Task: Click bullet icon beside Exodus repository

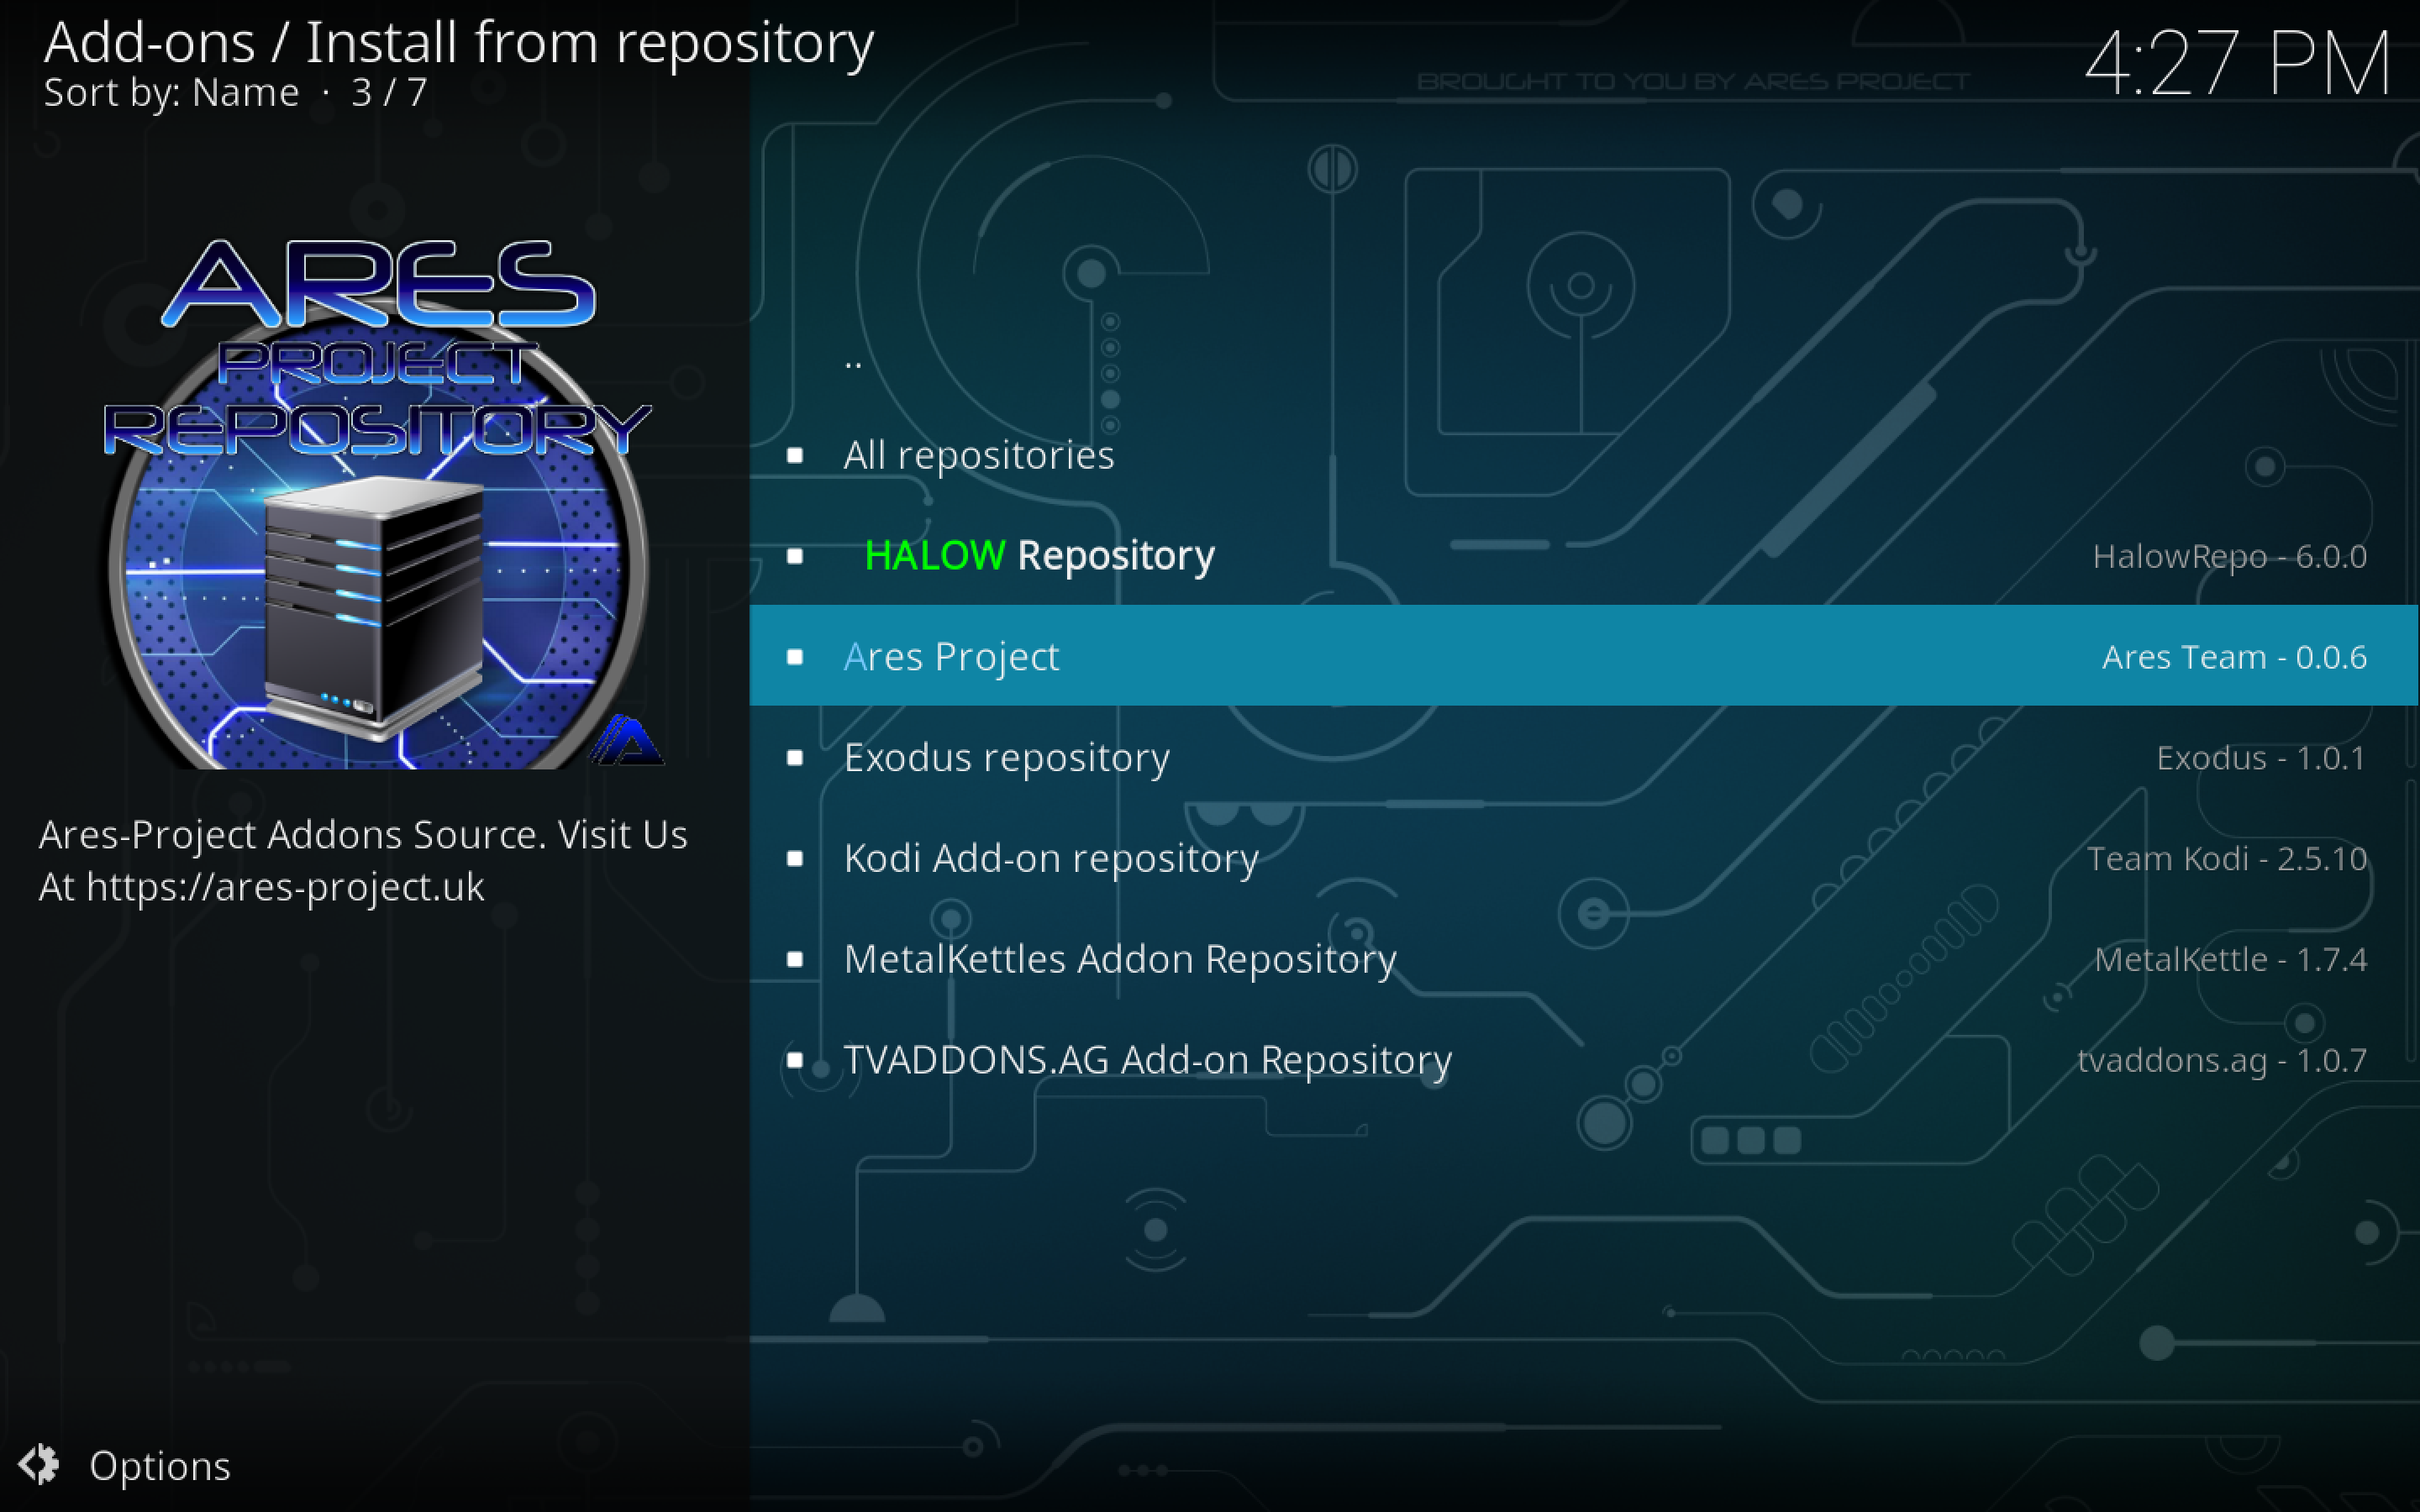Action: pyautogui.click(x=795, y=758)
